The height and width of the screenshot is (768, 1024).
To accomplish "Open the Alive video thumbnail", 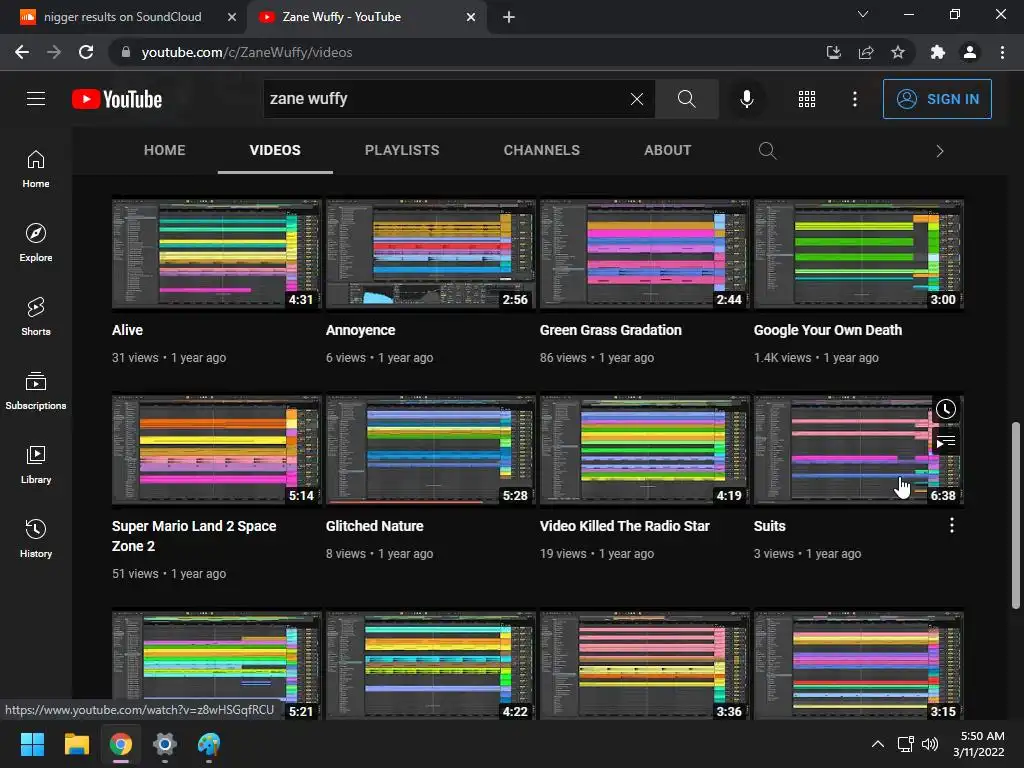I will click(216, 253).
